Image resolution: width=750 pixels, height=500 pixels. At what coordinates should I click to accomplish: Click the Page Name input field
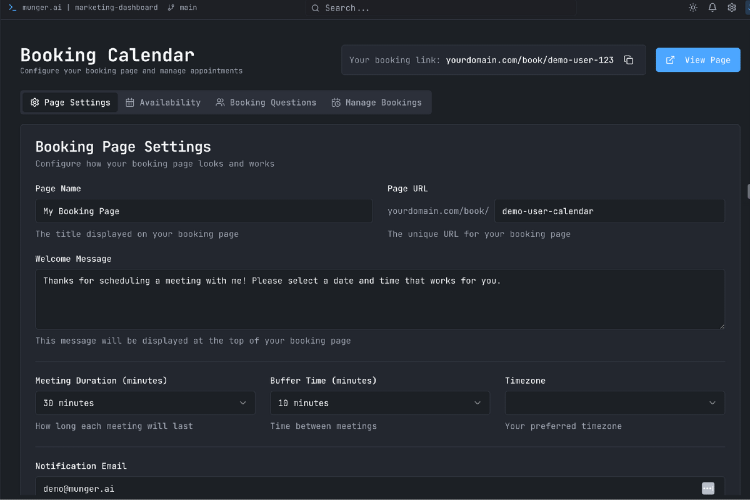pyautogui.click(x=204, y=211)
